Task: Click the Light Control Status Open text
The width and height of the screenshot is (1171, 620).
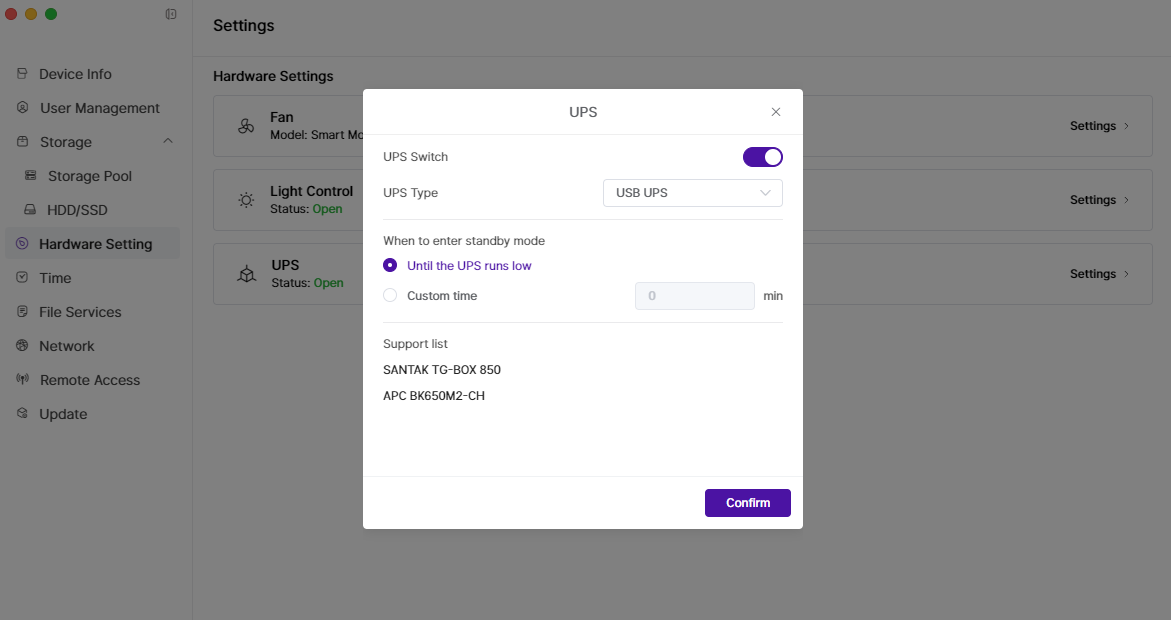Action: [306, 209]
